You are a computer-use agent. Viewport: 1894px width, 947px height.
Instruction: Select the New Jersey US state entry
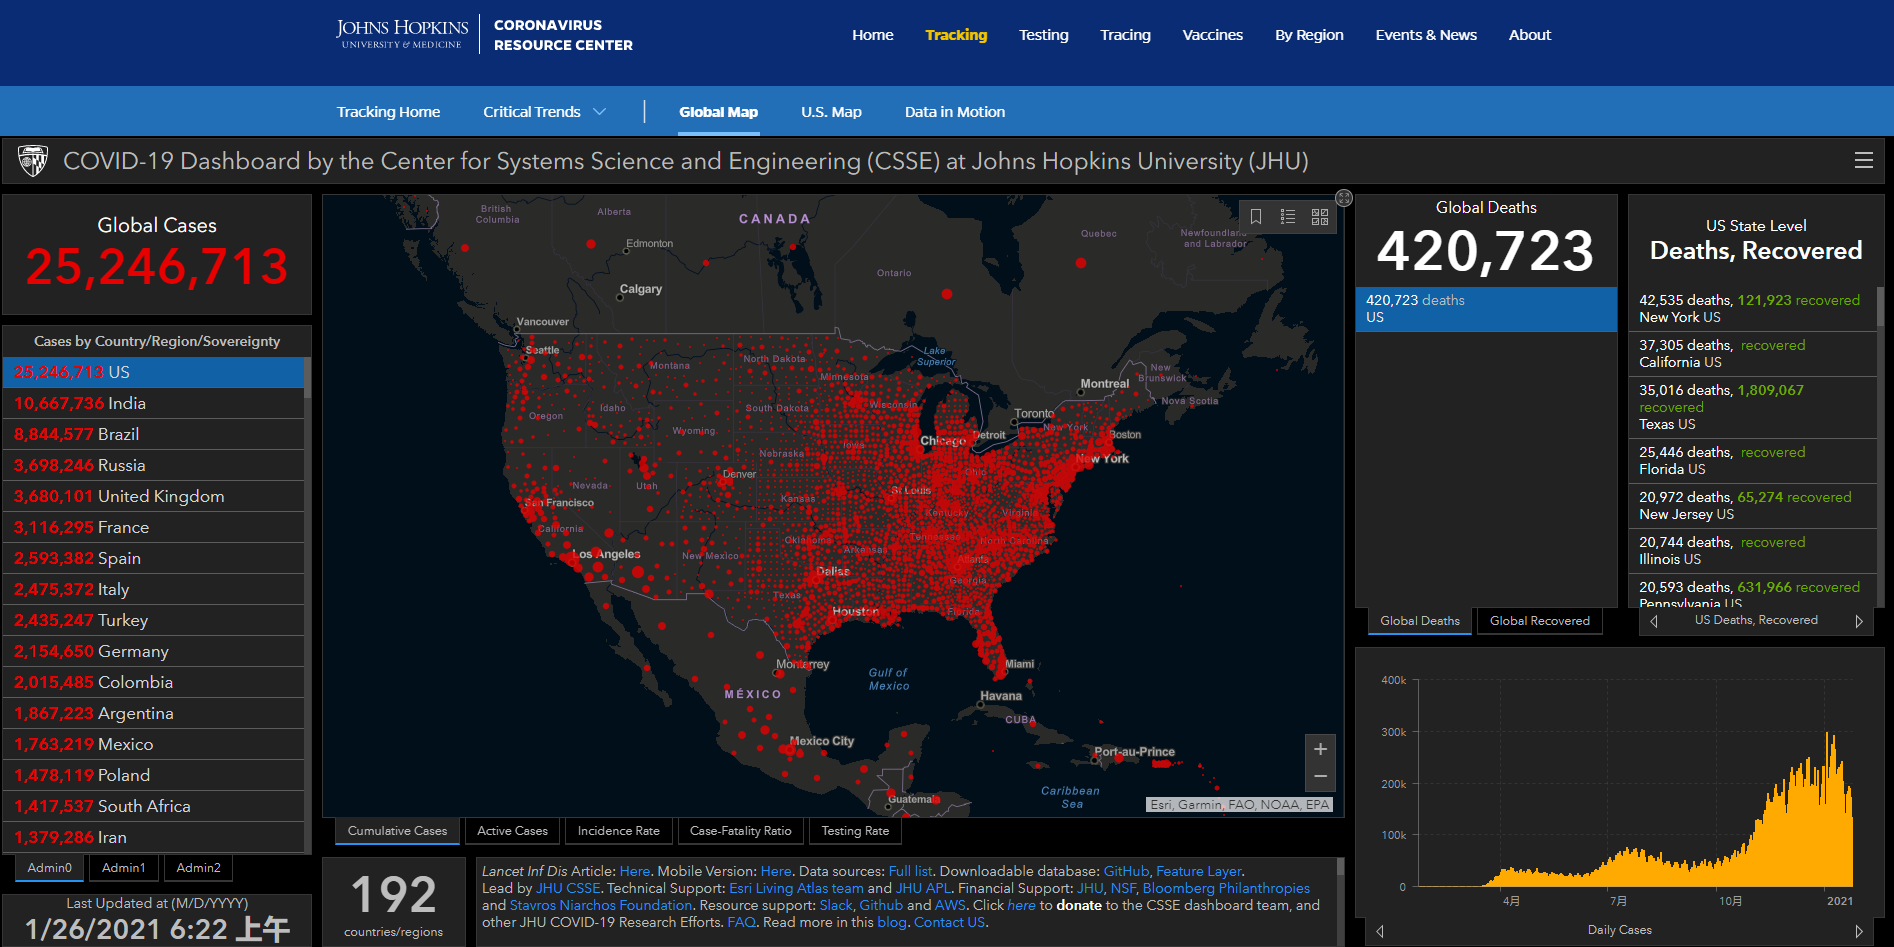[1753, 506]
